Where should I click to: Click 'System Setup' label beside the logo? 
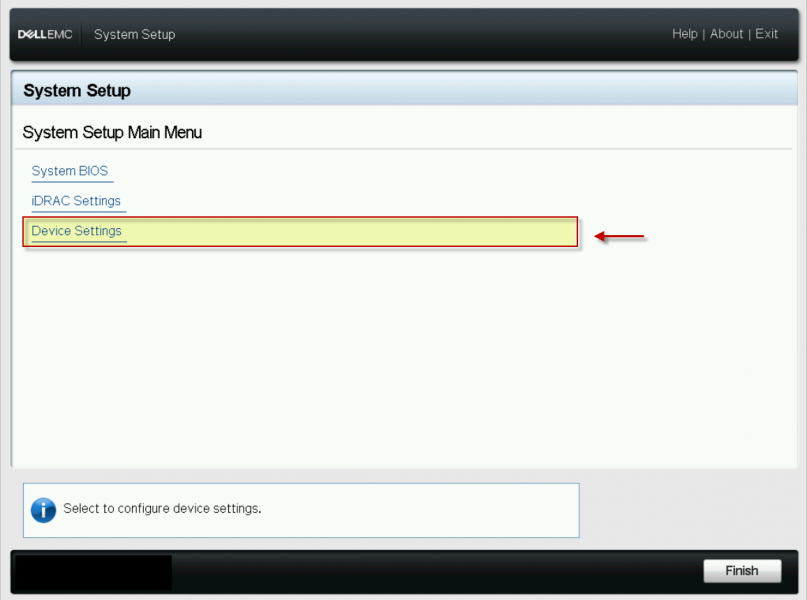pos(134,34)
